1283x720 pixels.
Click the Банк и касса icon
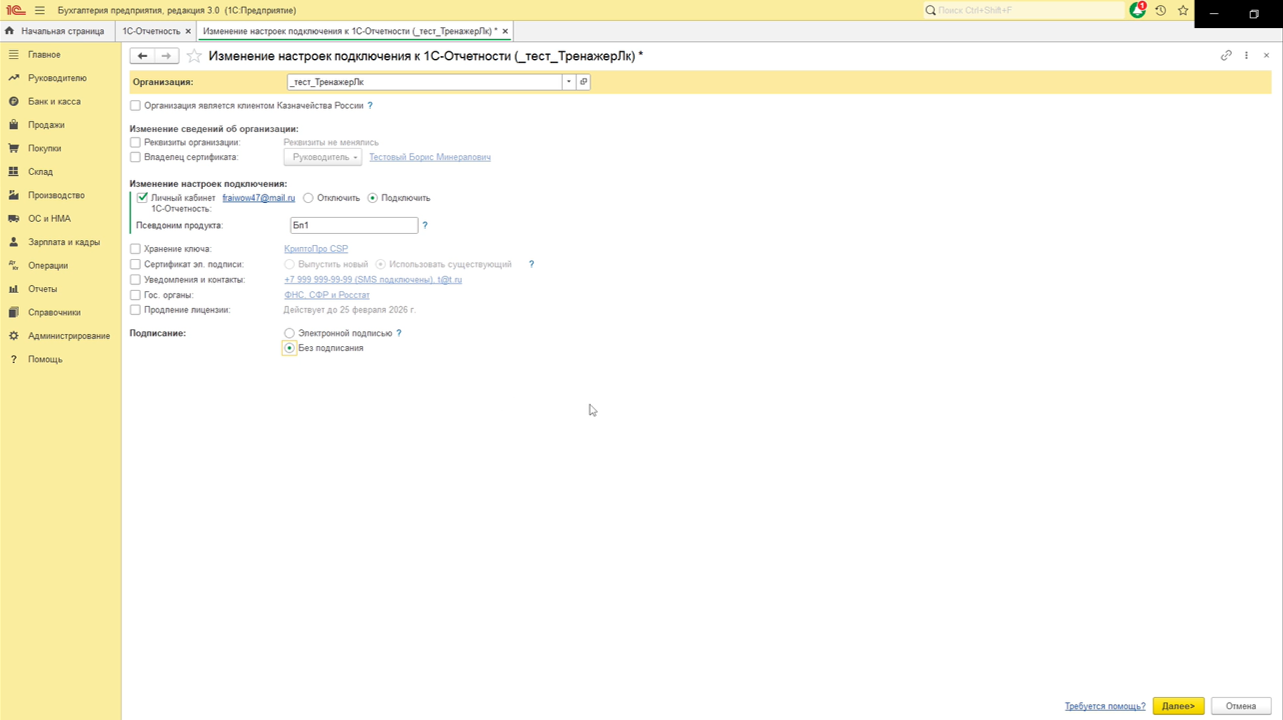coord(13,101)
